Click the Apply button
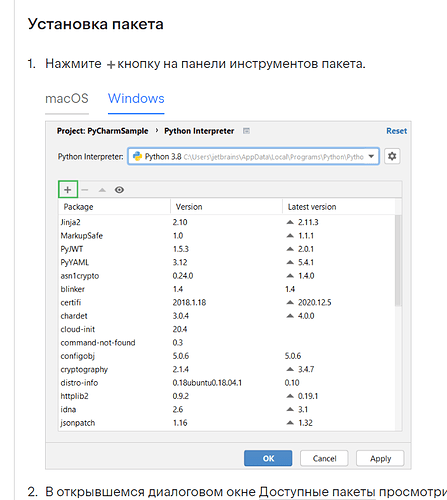The height and width of the screenshot is (500, 447). click(x=380, y=458)
